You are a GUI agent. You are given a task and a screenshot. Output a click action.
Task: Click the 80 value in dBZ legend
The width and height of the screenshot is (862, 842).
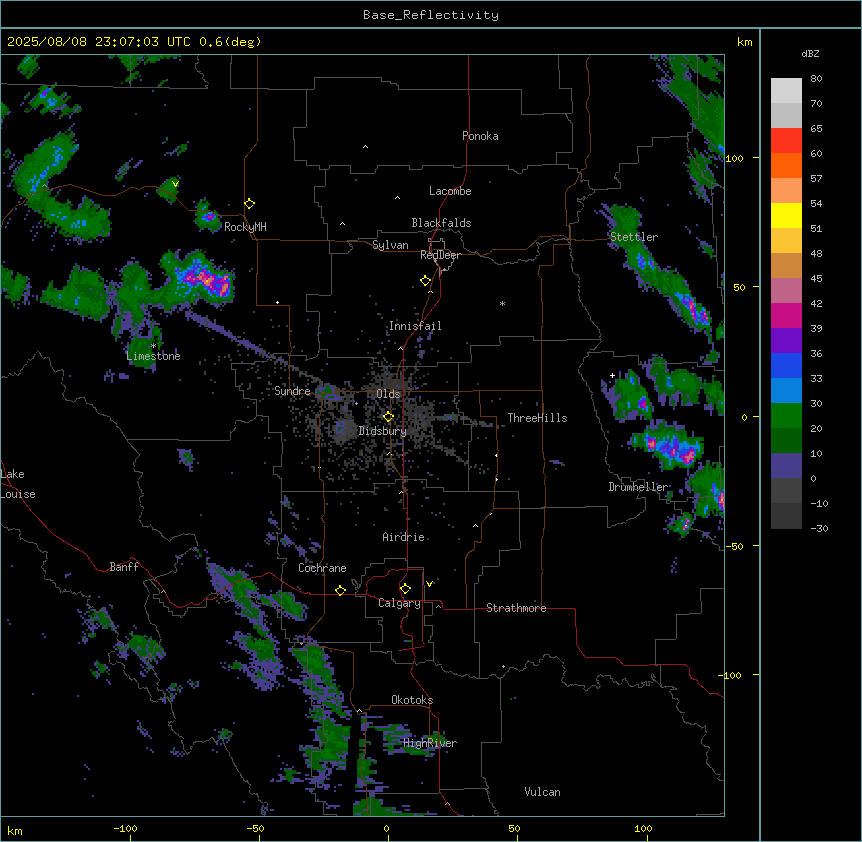coord(816,79)
